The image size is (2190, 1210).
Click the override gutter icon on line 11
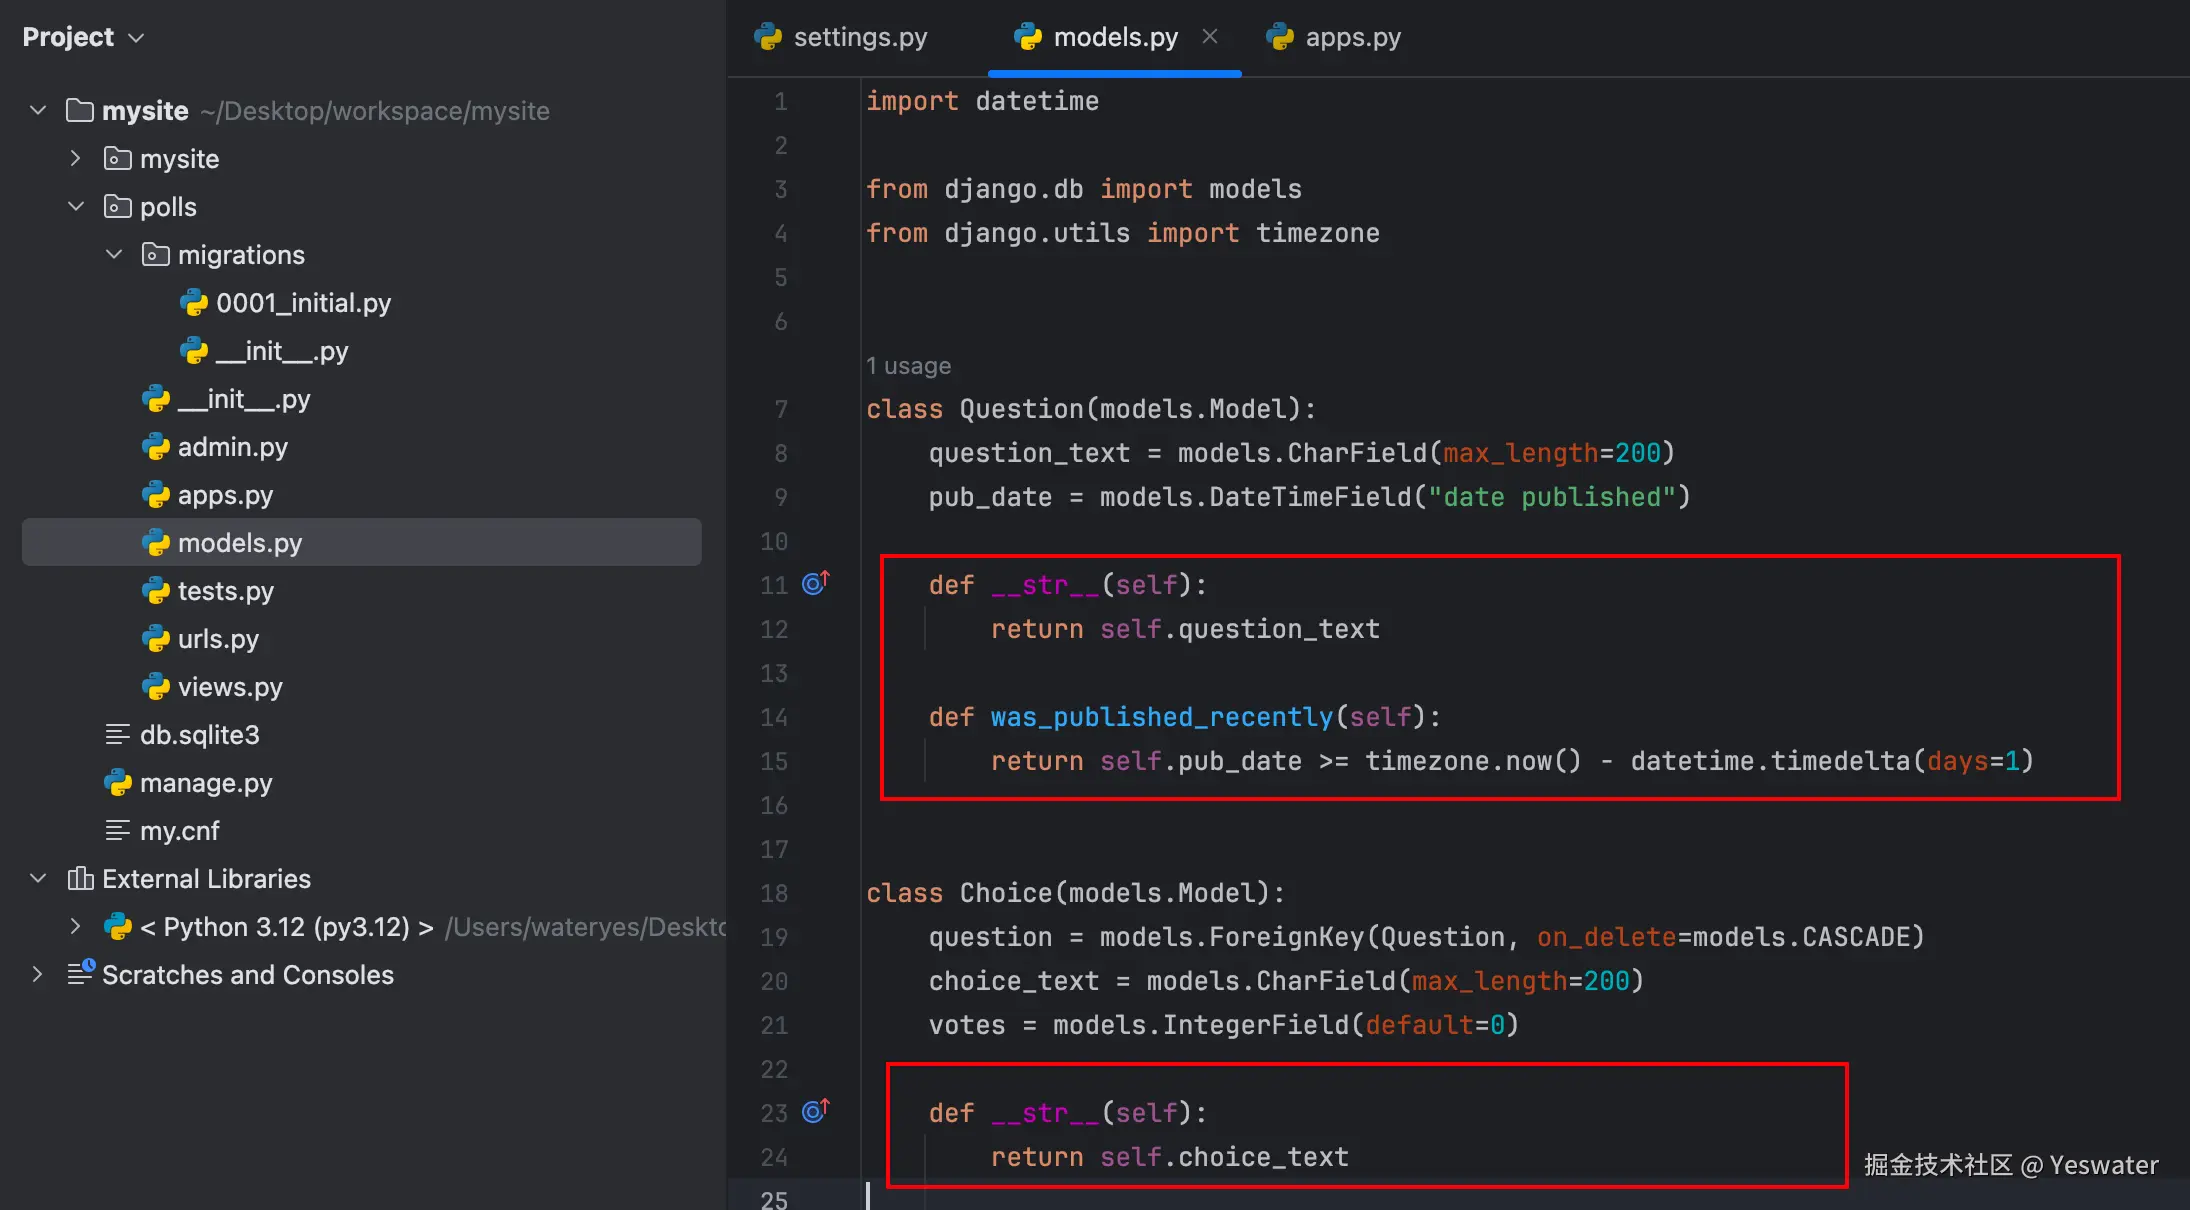(815, 584)
